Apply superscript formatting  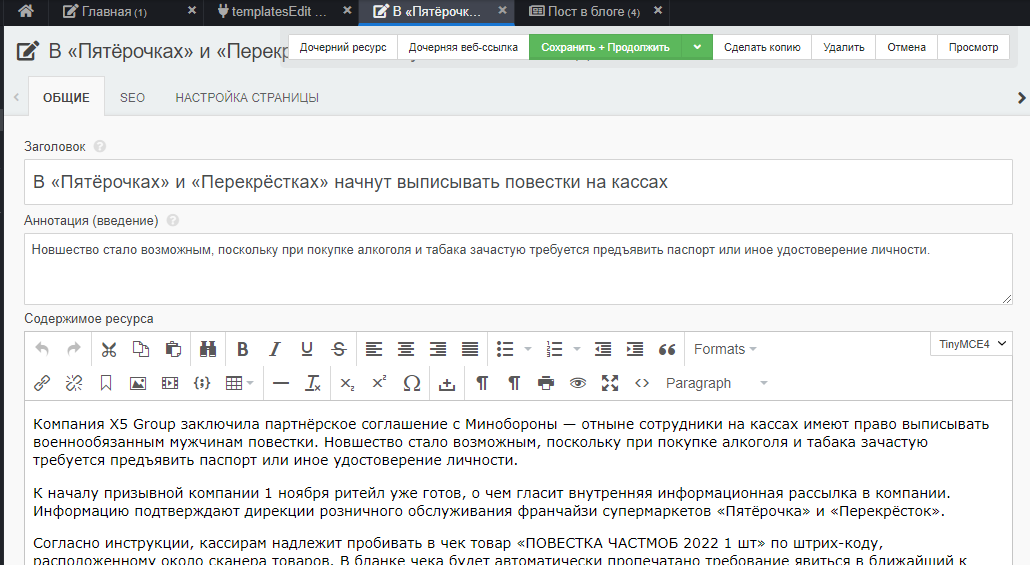pos(380,383)
